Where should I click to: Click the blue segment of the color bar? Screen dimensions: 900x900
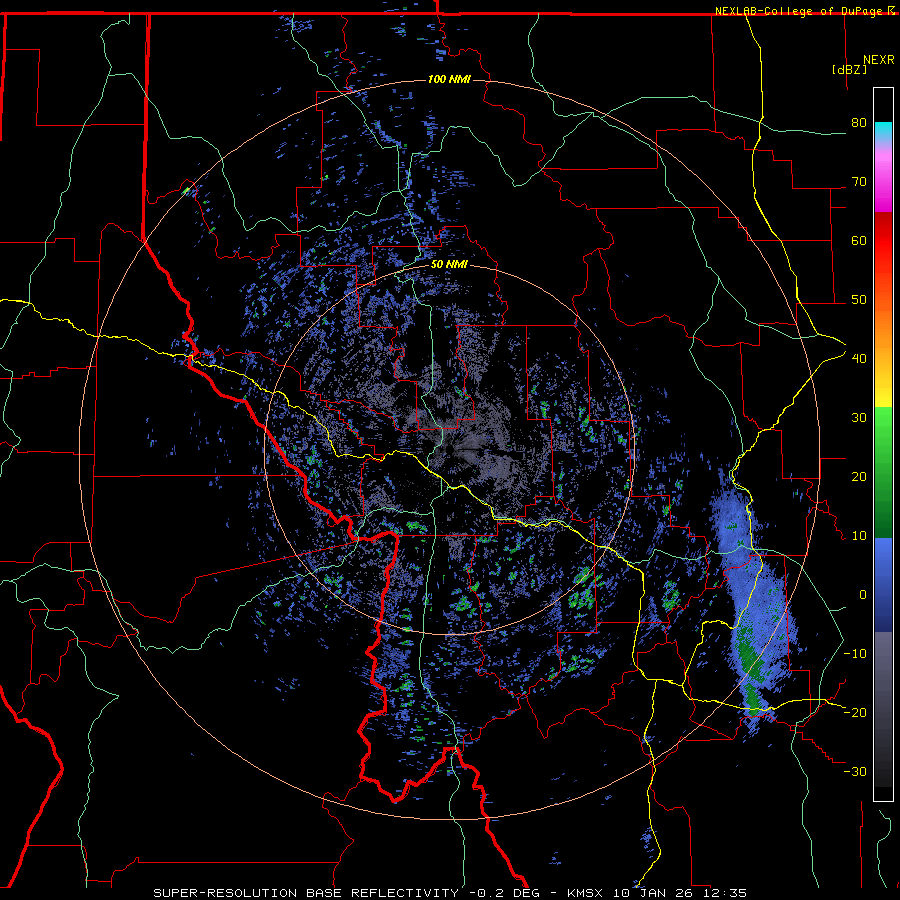pos(883,584)
